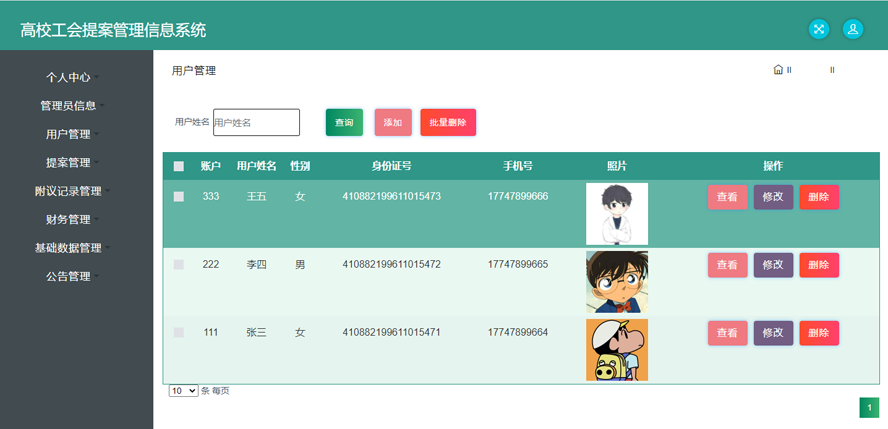Screen dimensions: 888x429
Task: Click the 手机号 column header
Action: click(518, 166)
